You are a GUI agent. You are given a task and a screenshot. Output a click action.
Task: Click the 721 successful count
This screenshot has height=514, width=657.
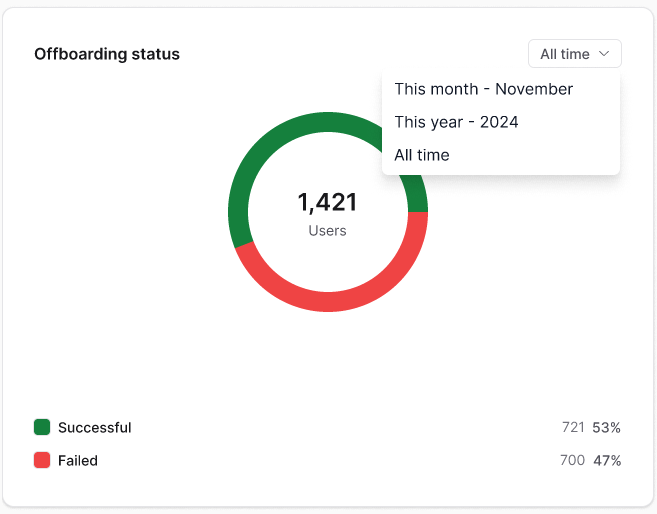click(x=573, y=427)
